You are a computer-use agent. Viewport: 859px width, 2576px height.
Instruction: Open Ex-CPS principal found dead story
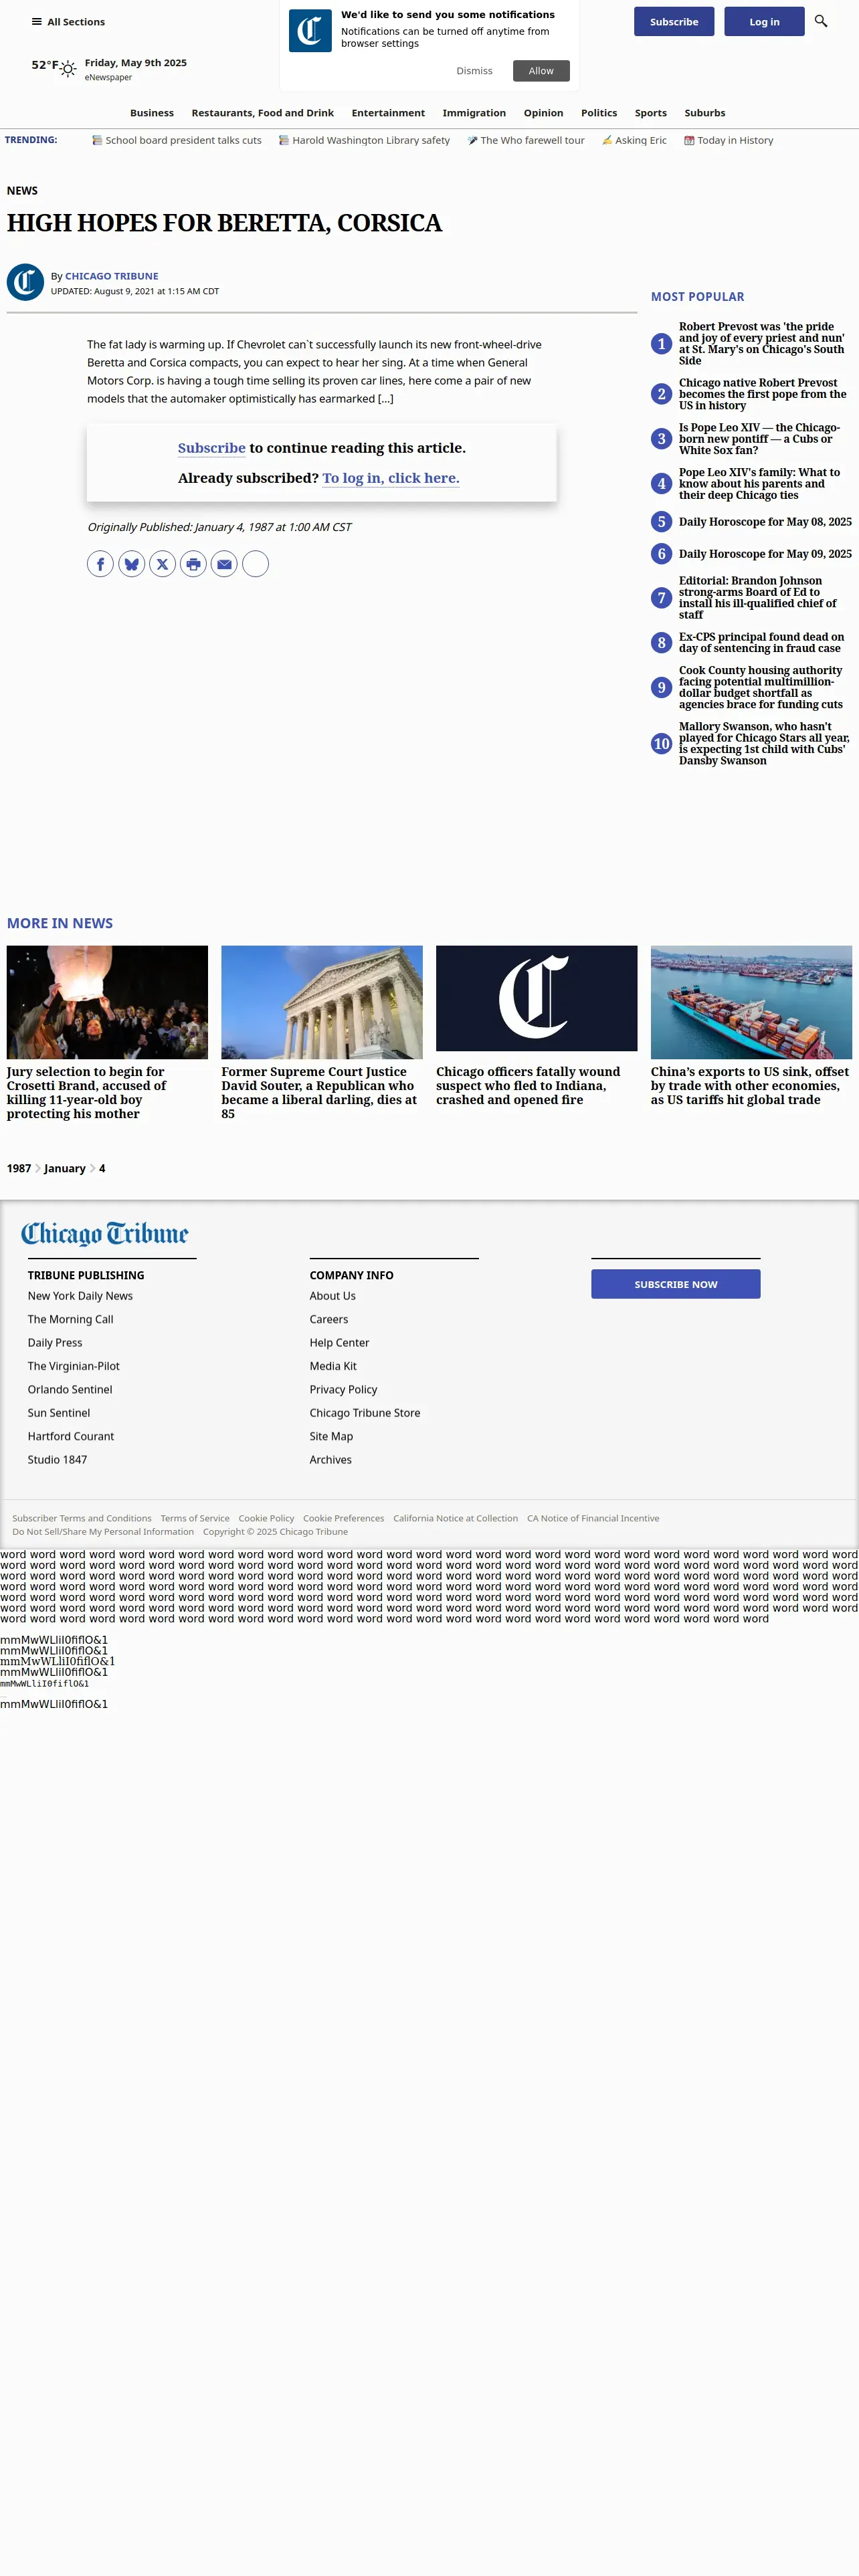pos(762,642)
